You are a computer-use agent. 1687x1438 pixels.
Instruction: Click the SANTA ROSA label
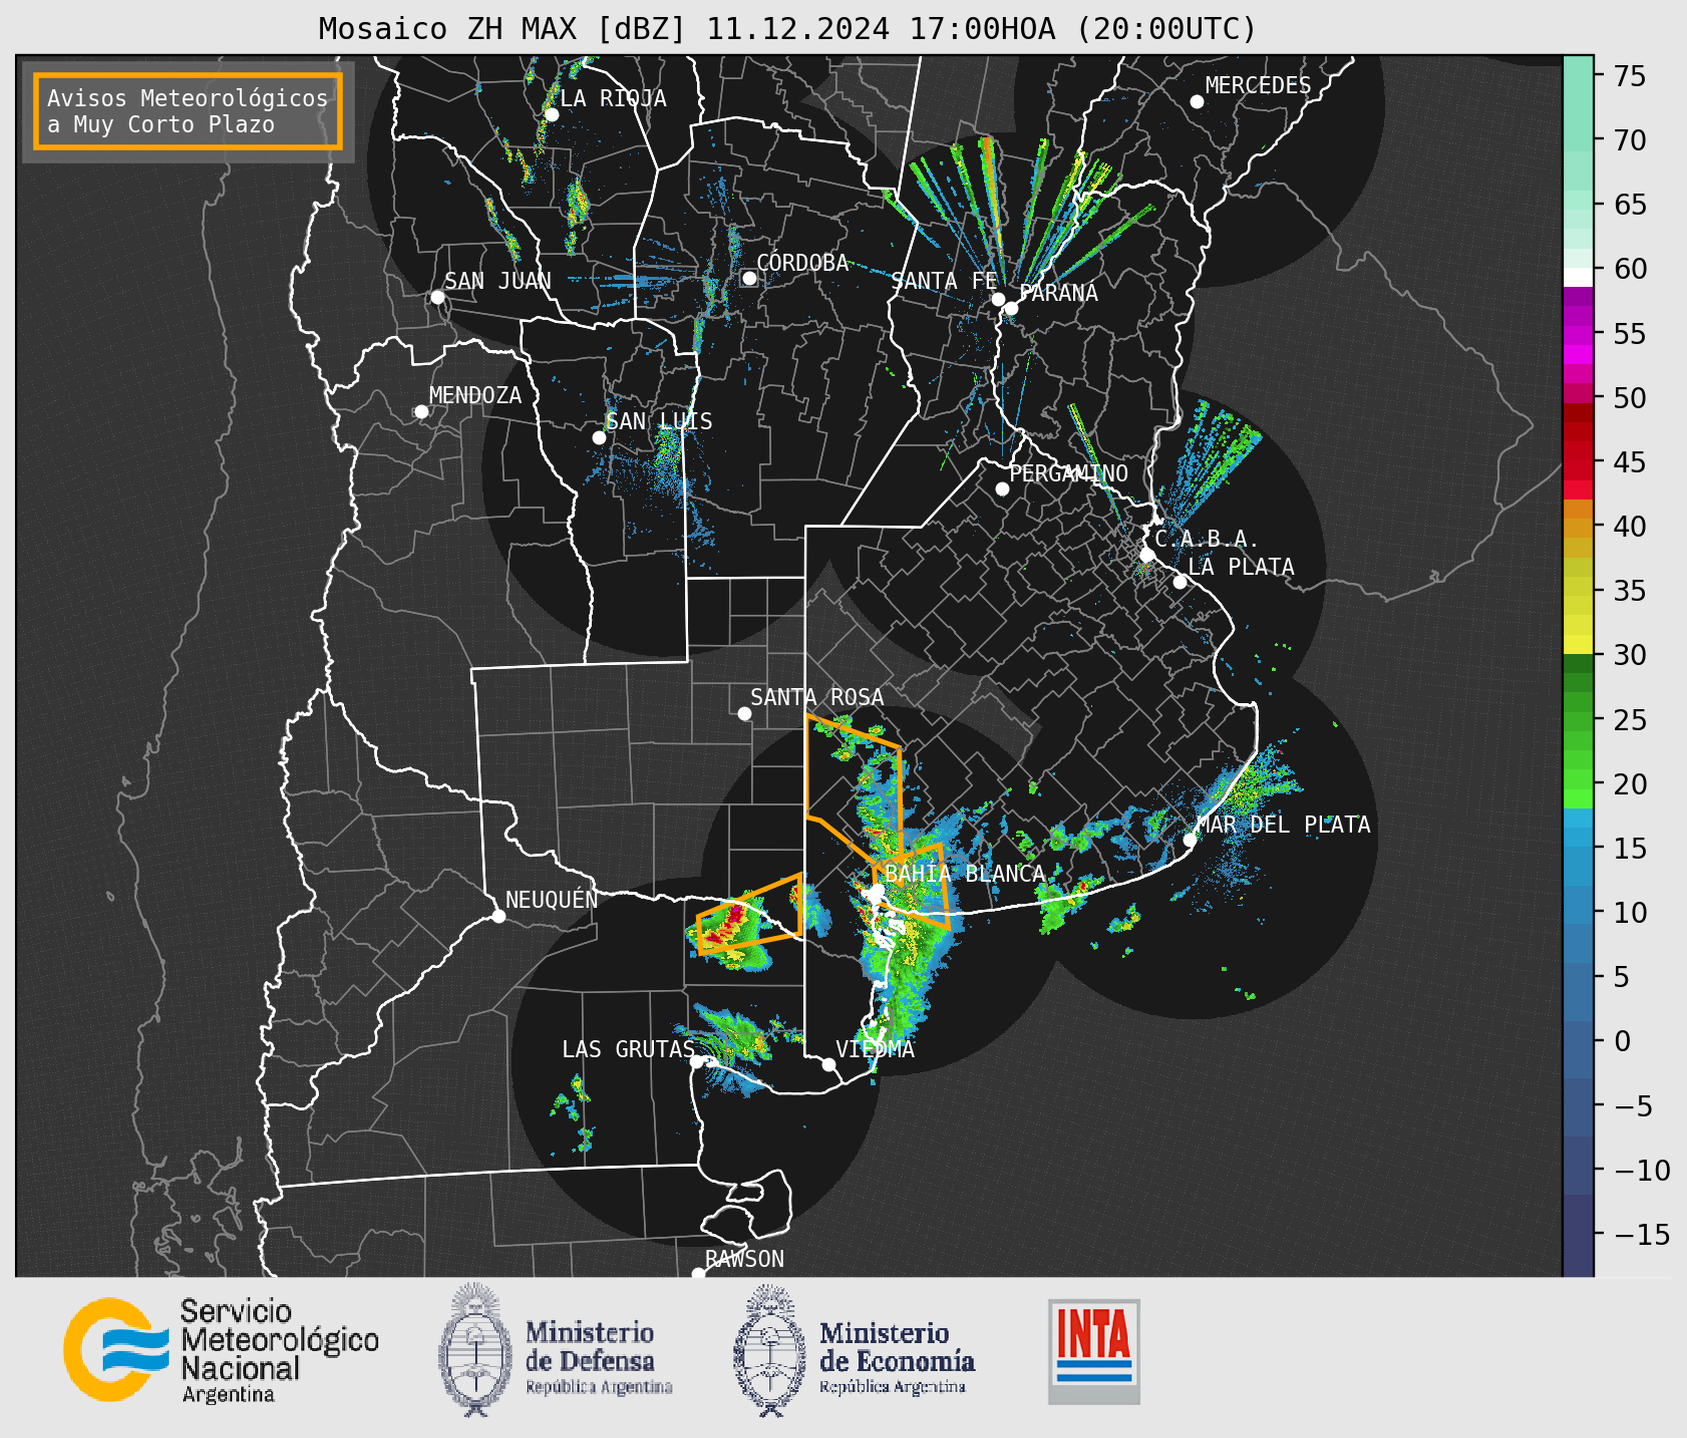pos(817,697)
